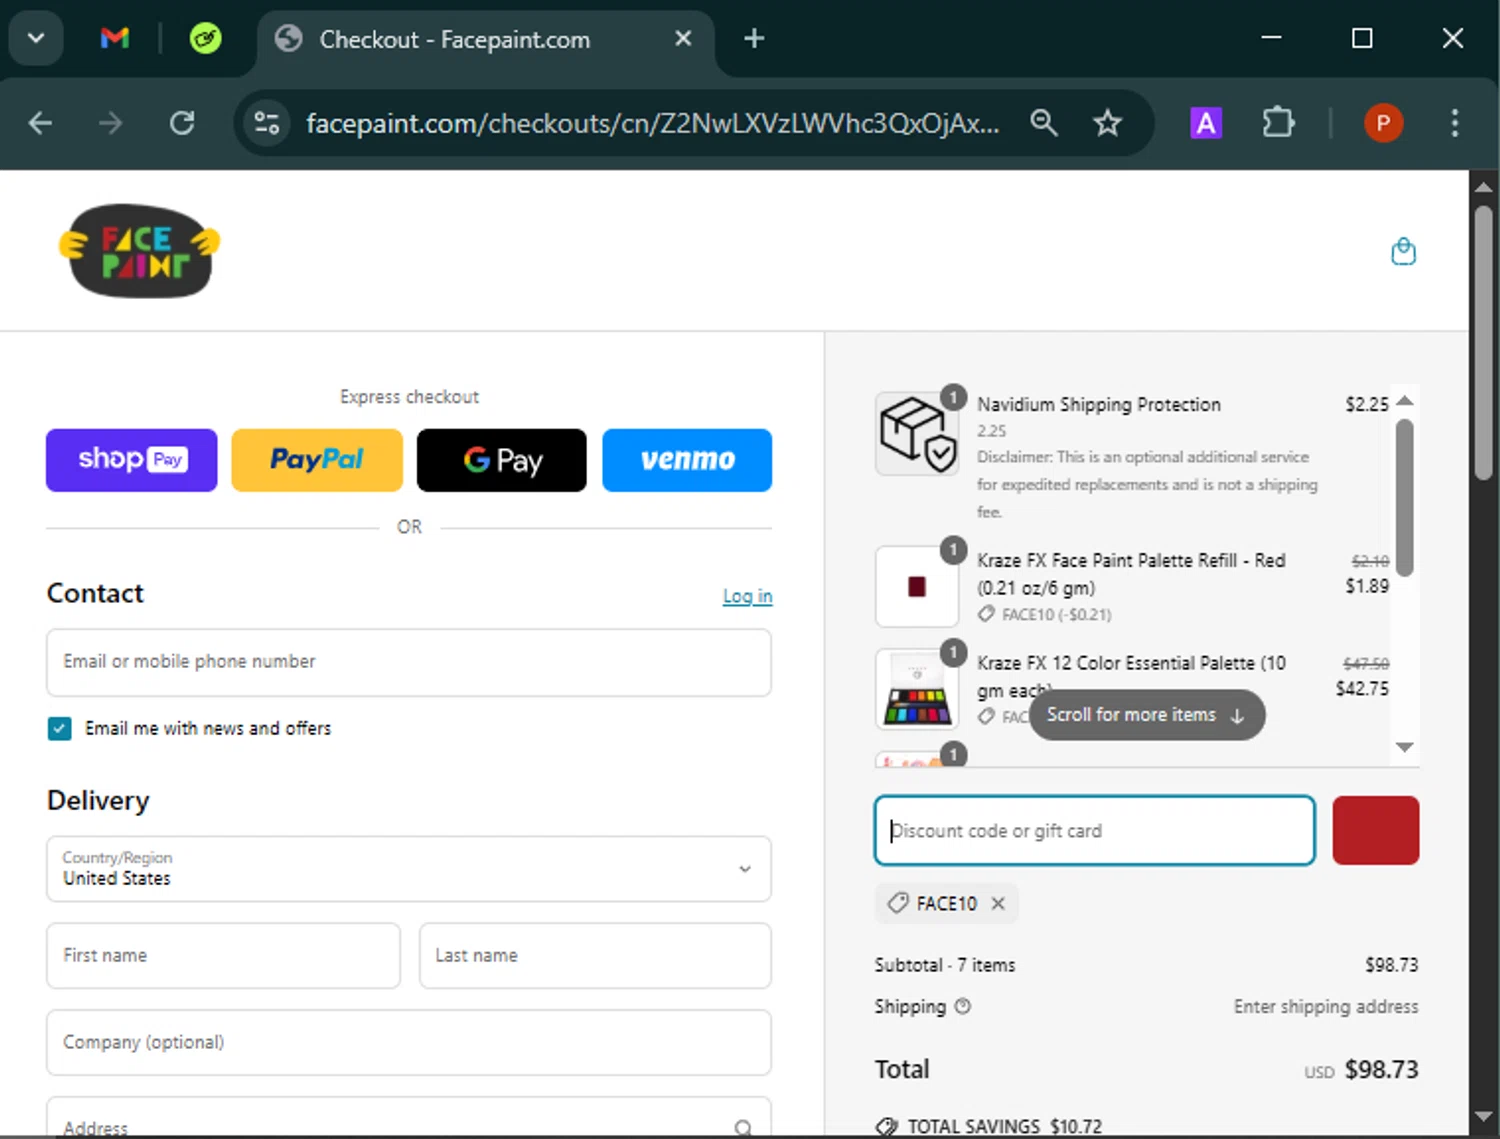The width and height of the screenshot is (1500, 1139).
Task: Open the zoom magnifier icon in address bar
Action: click(x=1044, y=123)
